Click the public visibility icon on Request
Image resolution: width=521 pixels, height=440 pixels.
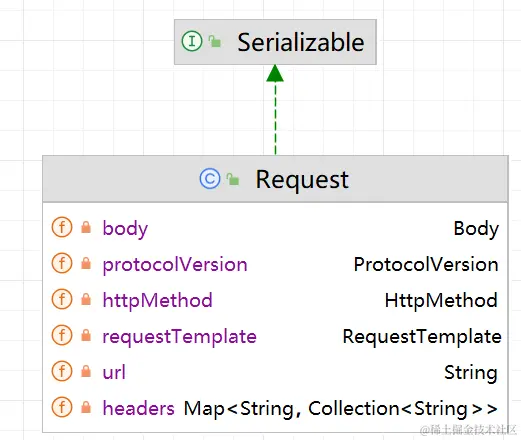click(x=233, y=179)
